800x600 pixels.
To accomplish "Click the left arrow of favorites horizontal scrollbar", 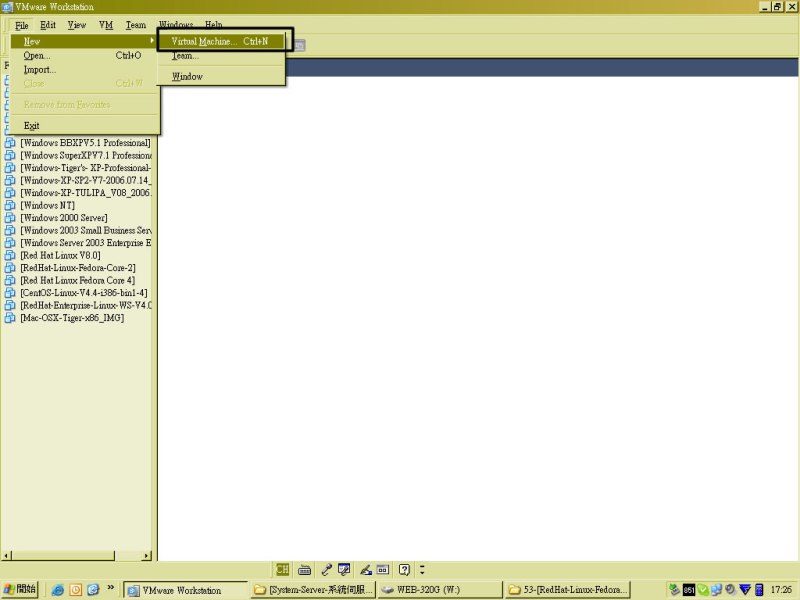I will [6, 555].
